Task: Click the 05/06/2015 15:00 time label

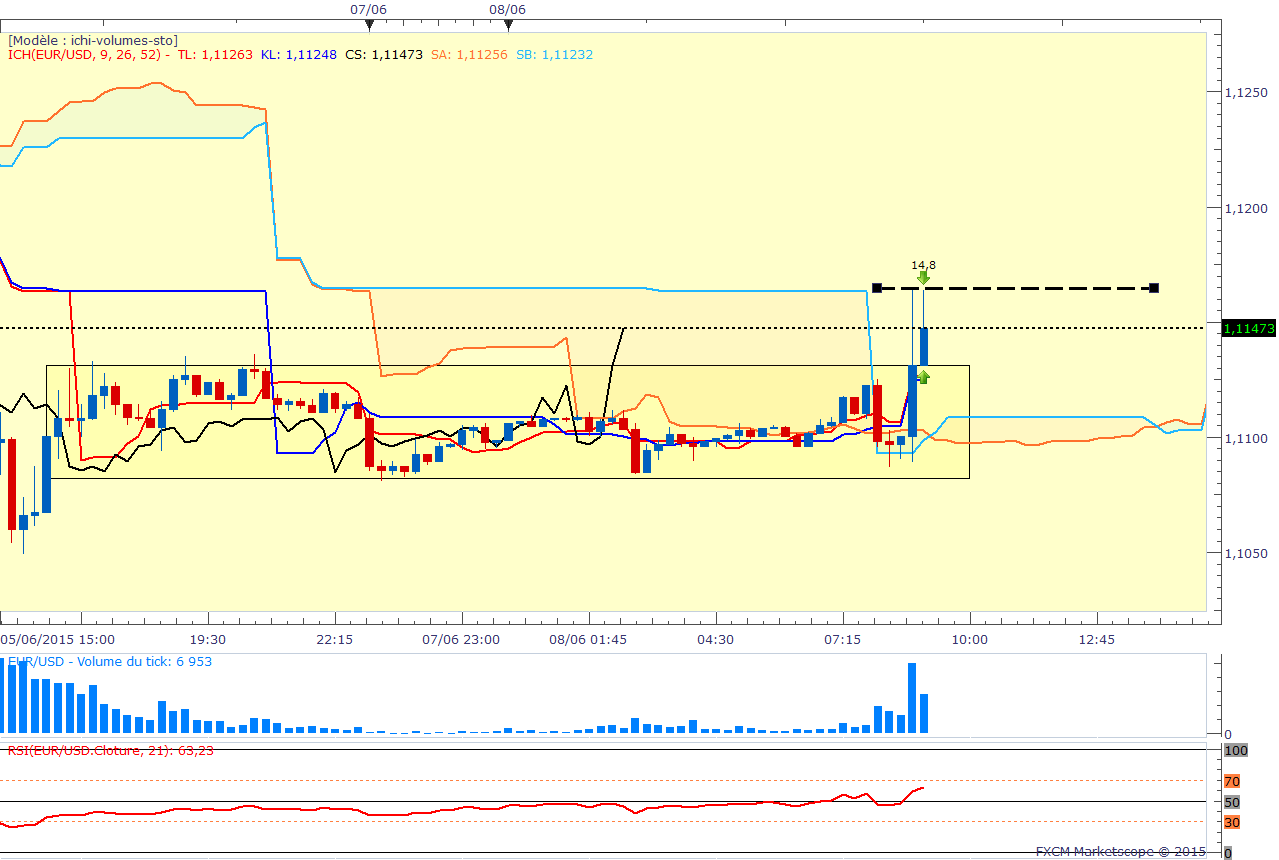Action: pos(58,639)
